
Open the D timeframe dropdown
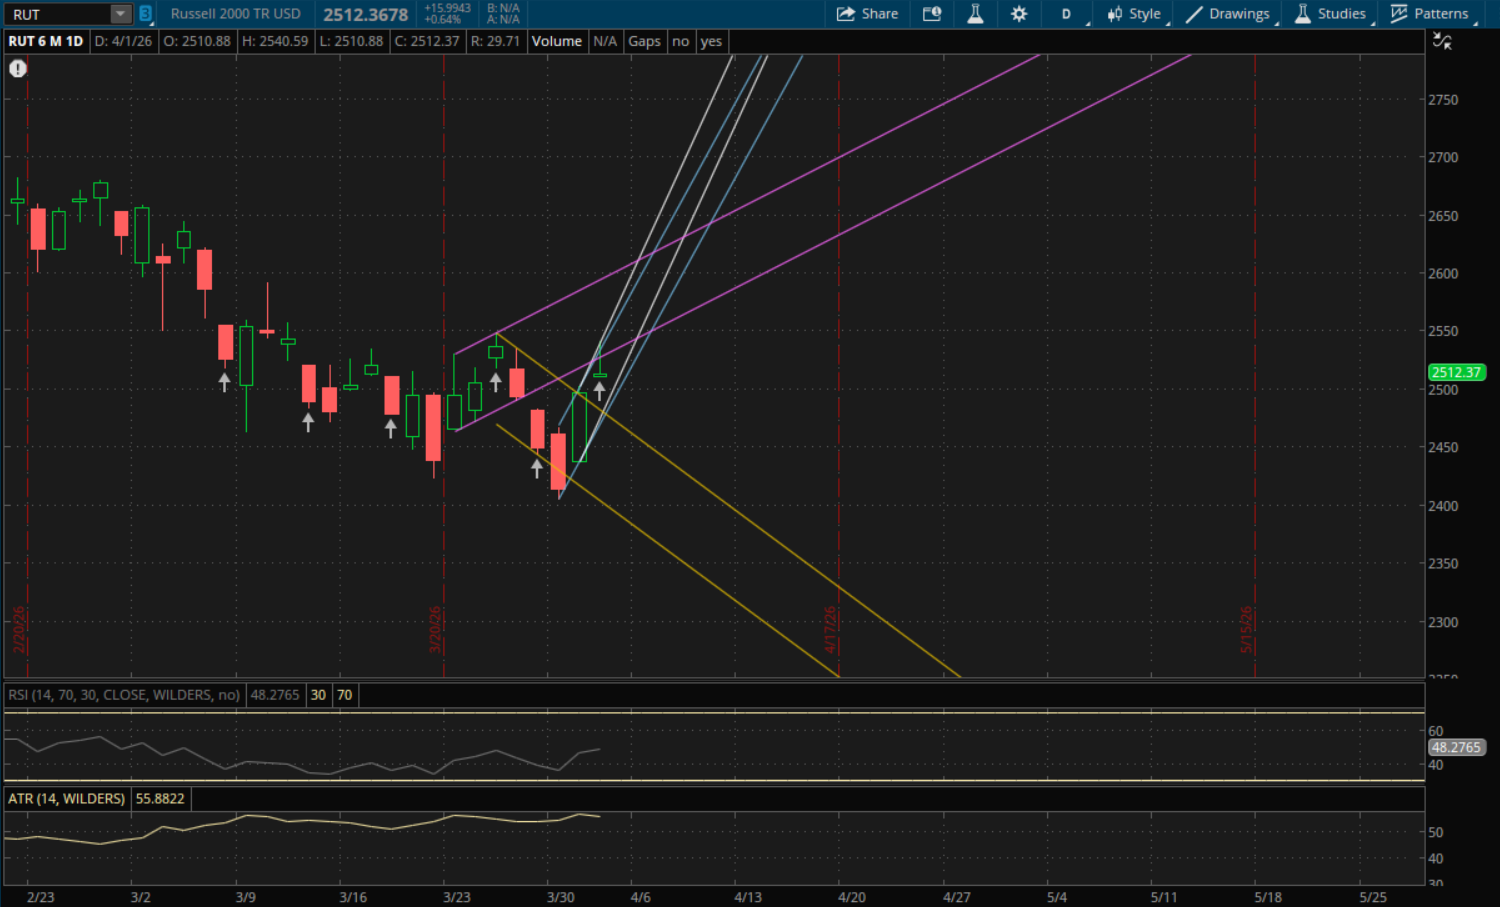[1067, 14]
